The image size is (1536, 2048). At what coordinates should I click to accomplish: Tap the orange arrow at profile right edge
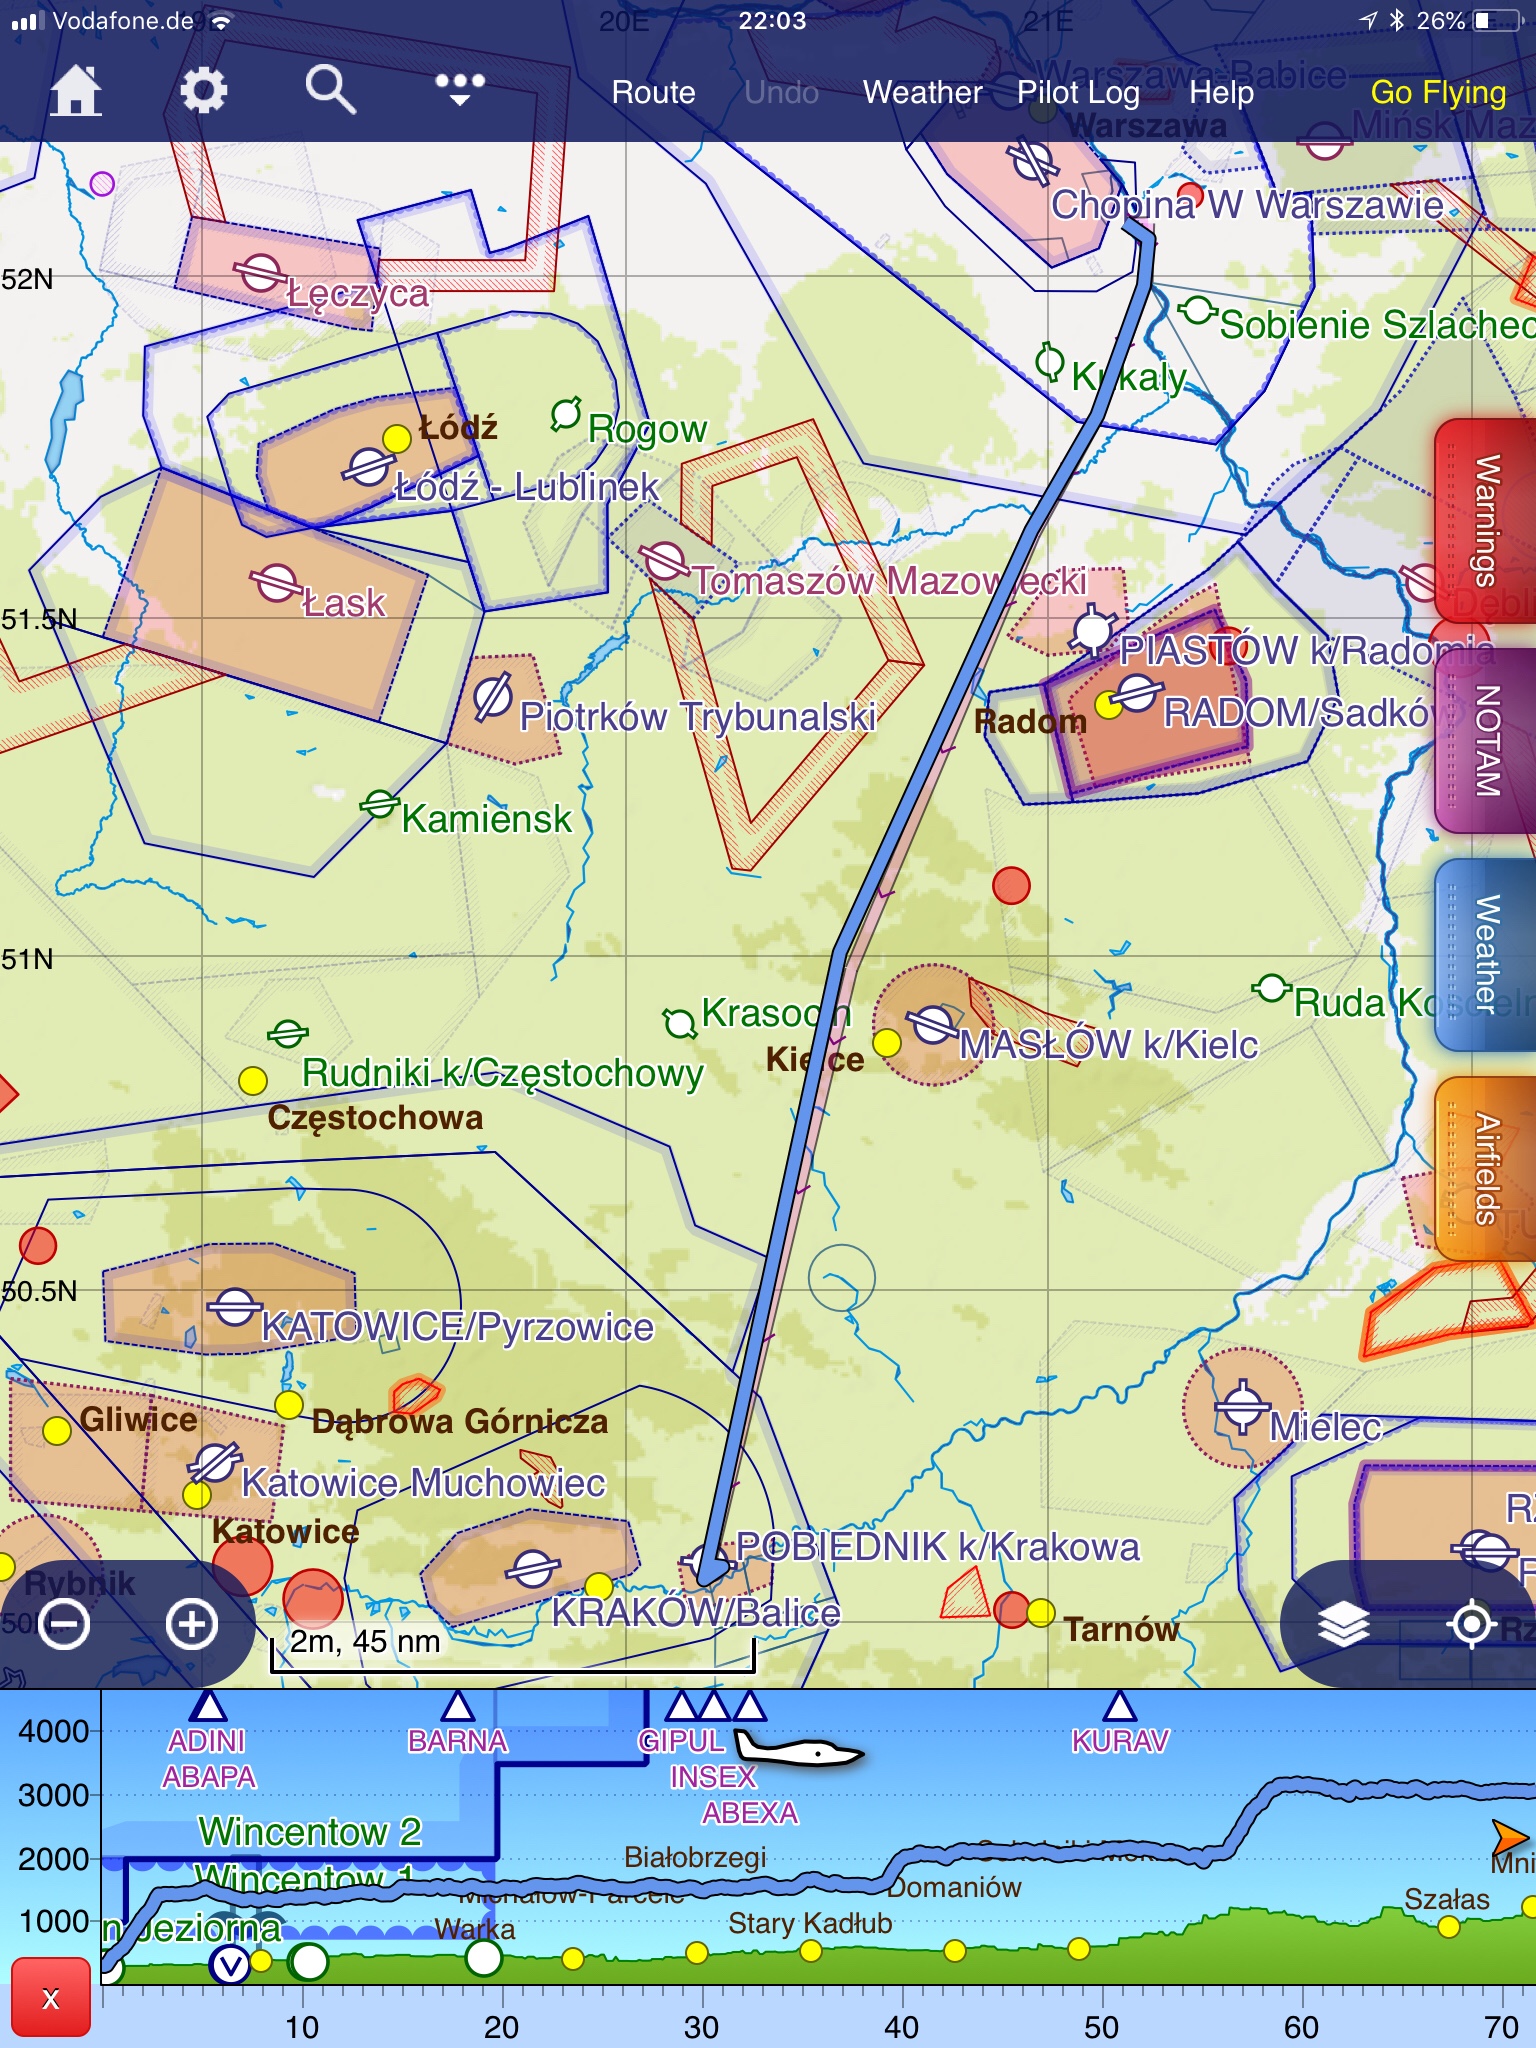pyautogui.click(x=1509, y=1837)
